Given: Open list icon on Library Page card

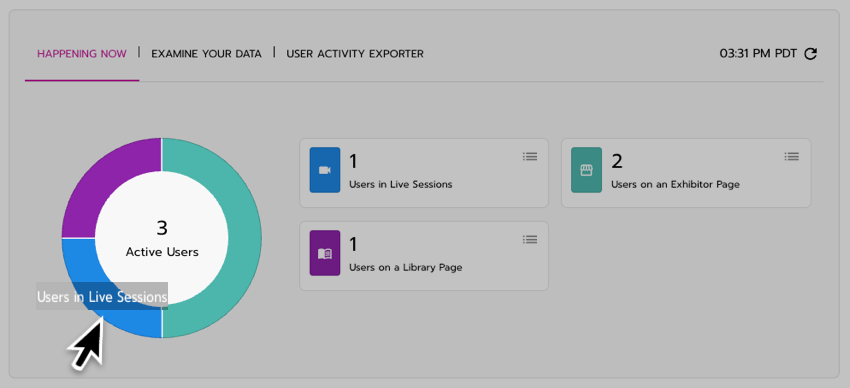Looking at the screenshot, I should [x=530, y=240].
